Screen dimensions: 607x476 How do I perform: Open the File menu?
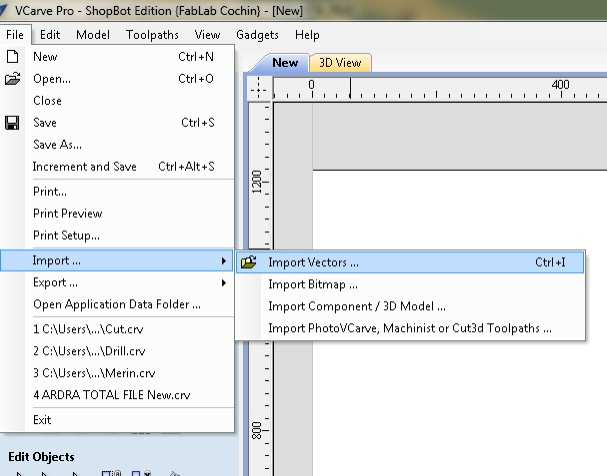point(15,35)
